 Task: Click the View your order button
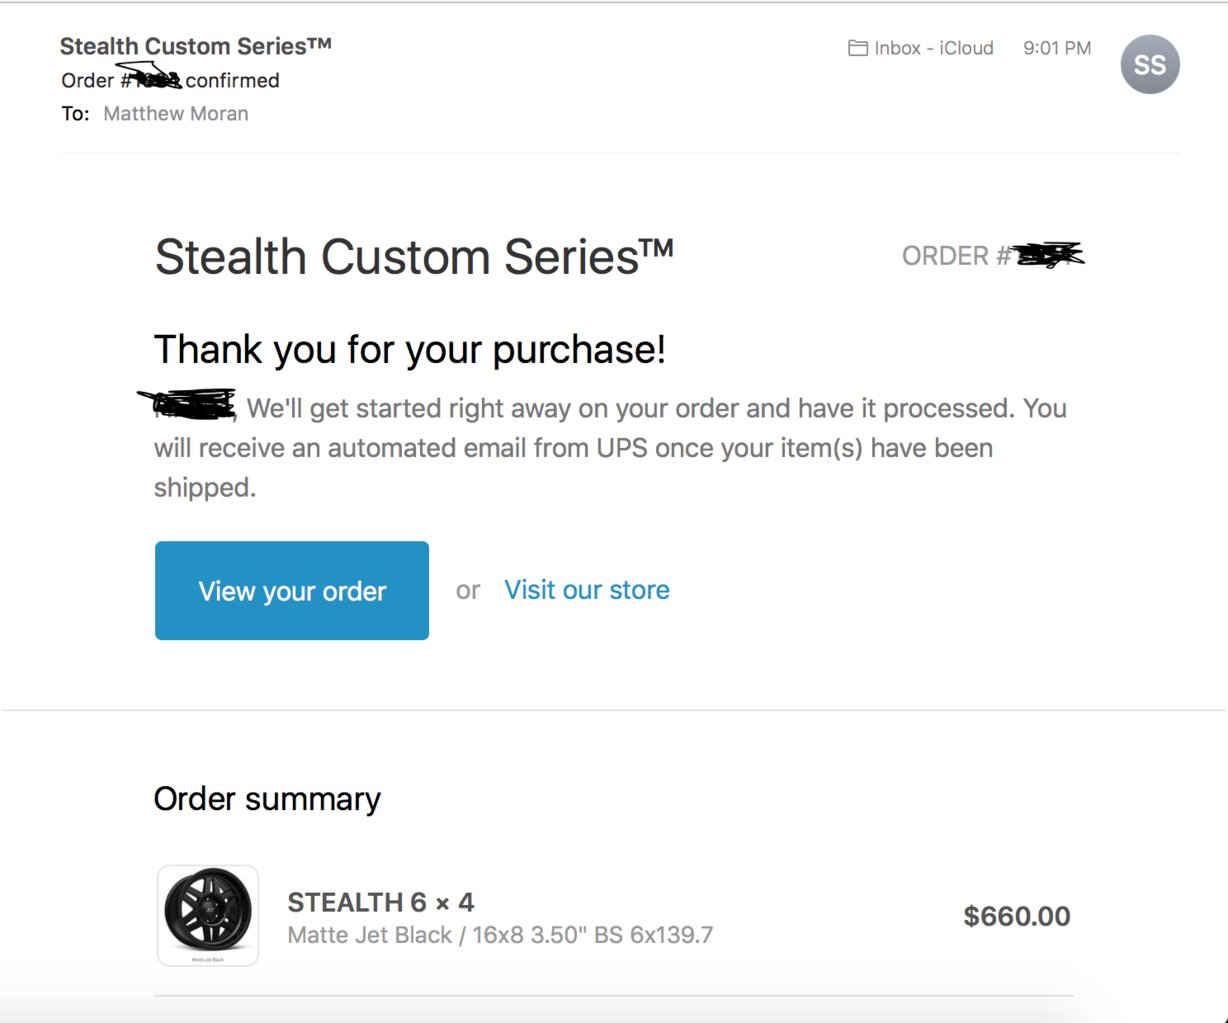point(292,591)
